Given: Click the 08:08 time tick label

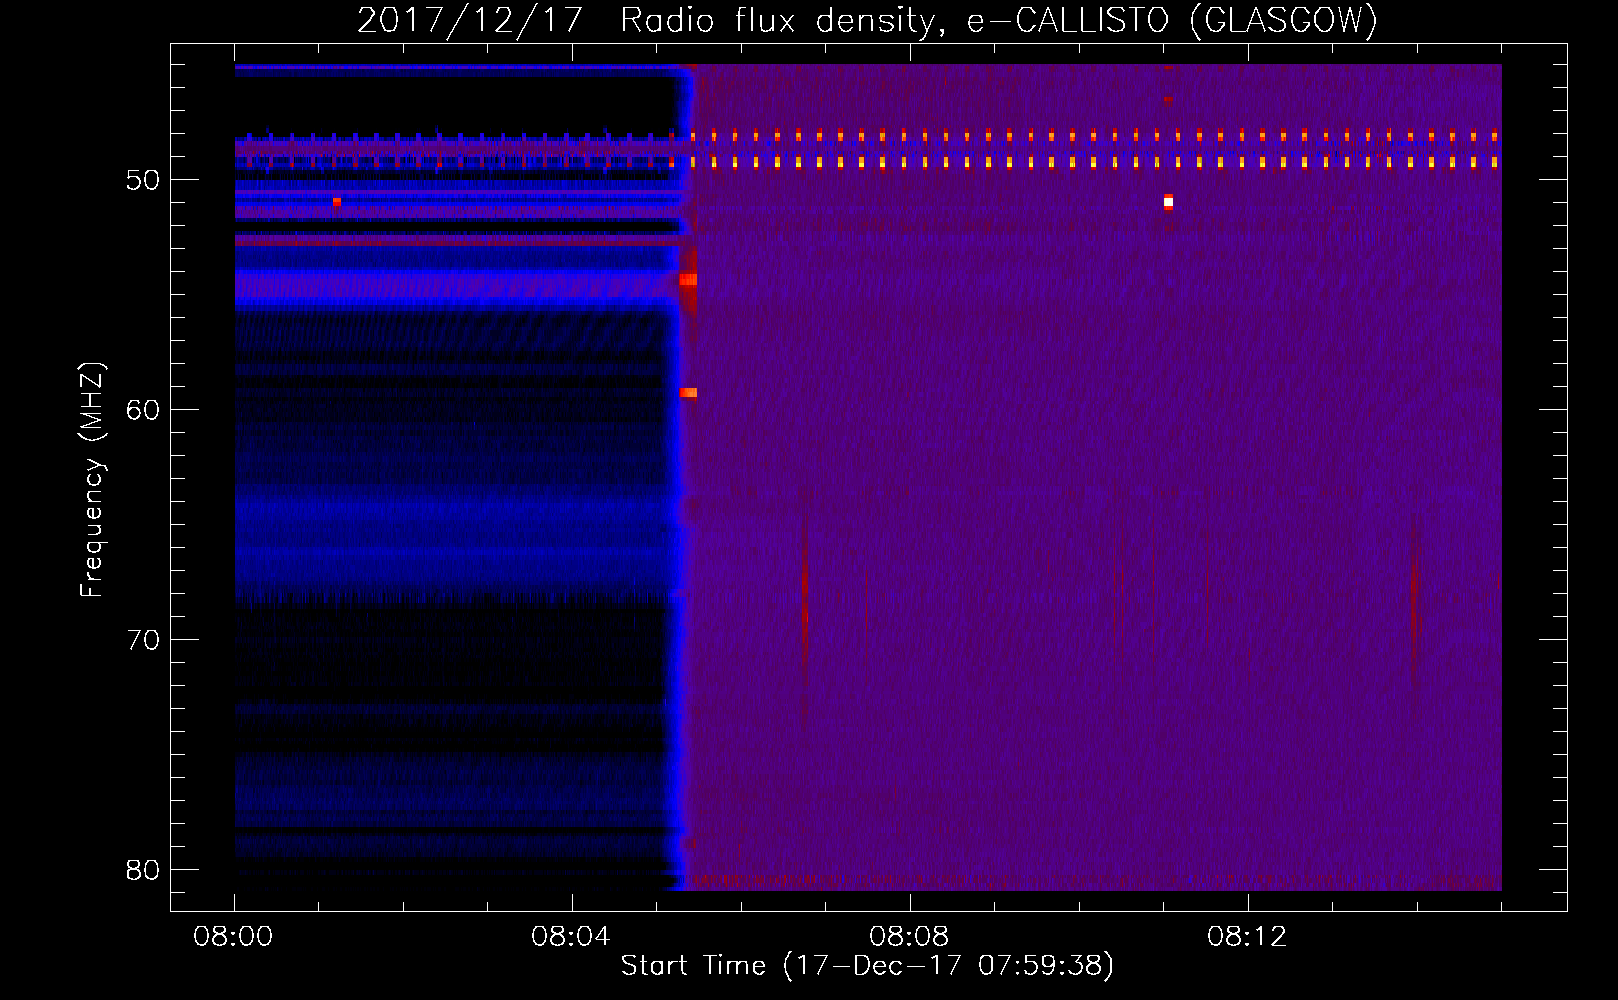Looking at the screenshot, I should 909,937.
